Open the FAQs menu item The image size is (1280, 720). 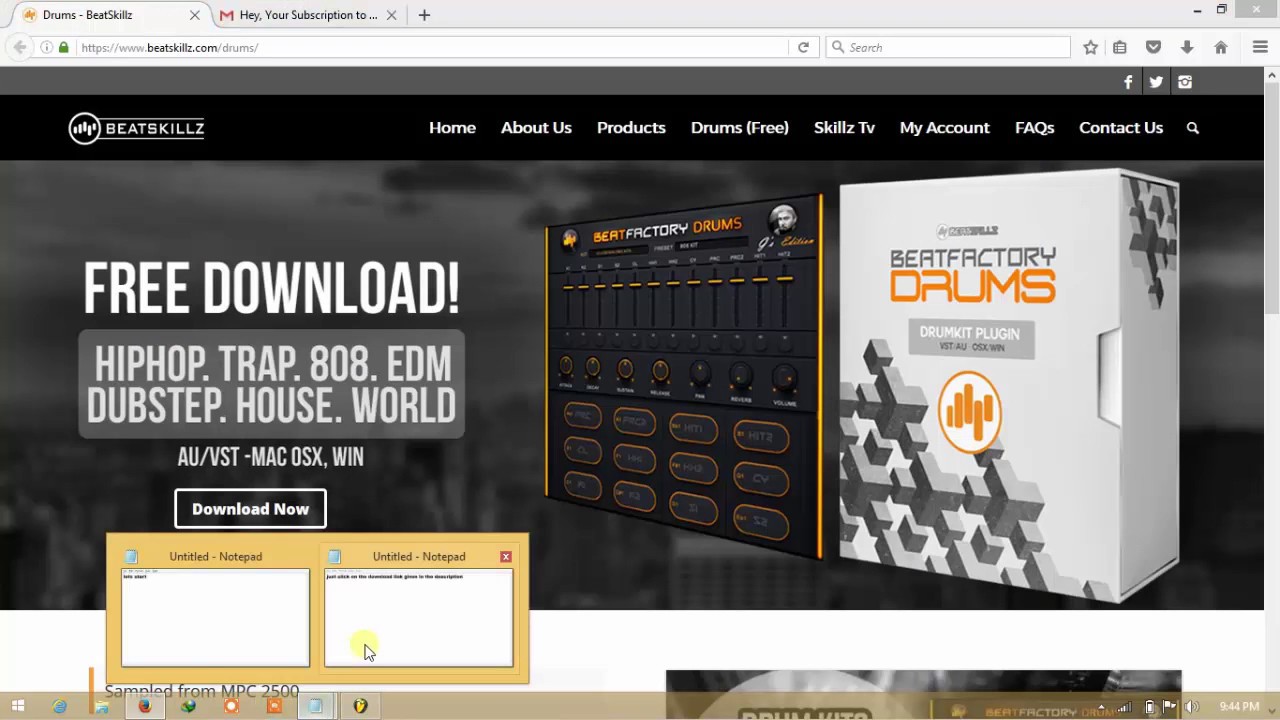[x=1034, y=128]
